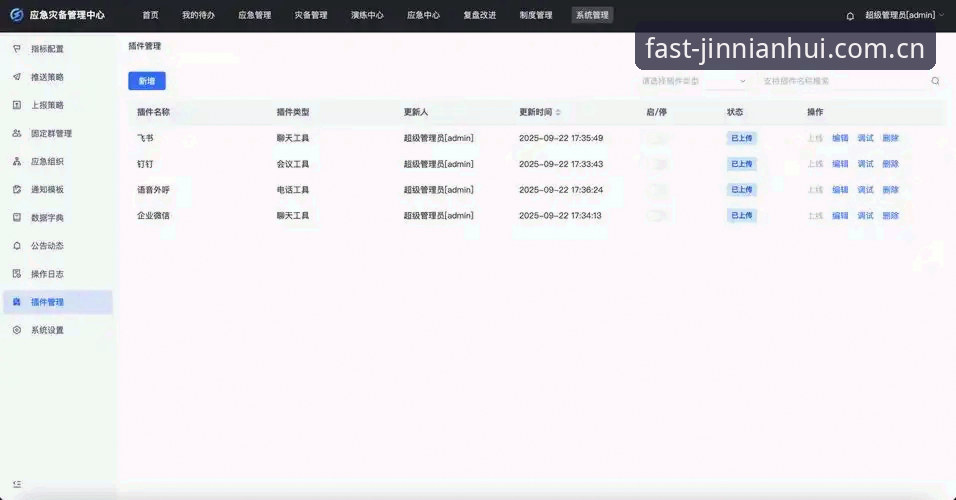The image size is (956, 500).
Task: Click the 企业微信 plugin name cell
Action: (153, 215)
